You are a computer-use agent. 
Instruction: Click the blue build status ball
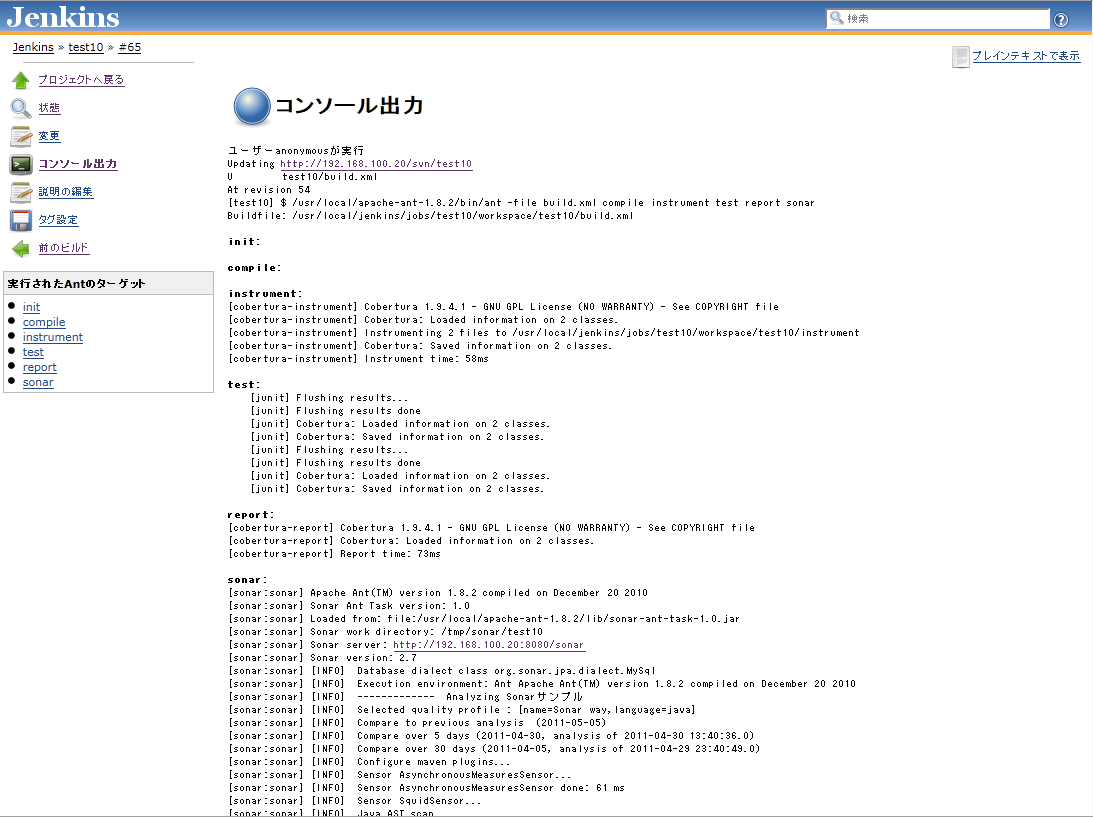[252, 107]
